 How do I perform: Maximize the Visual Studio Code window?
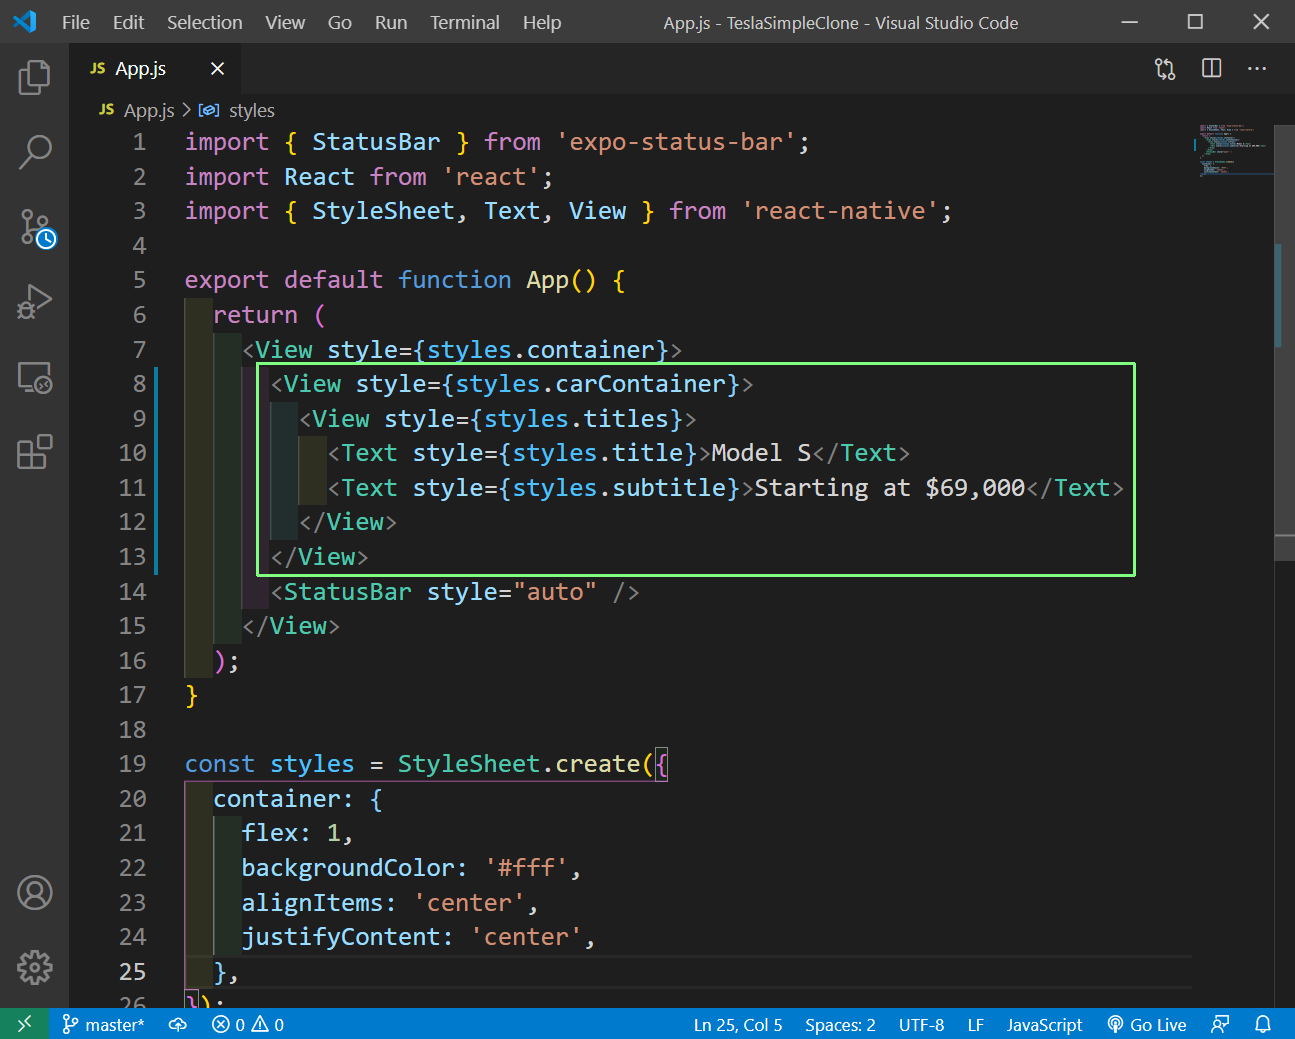1195,22
